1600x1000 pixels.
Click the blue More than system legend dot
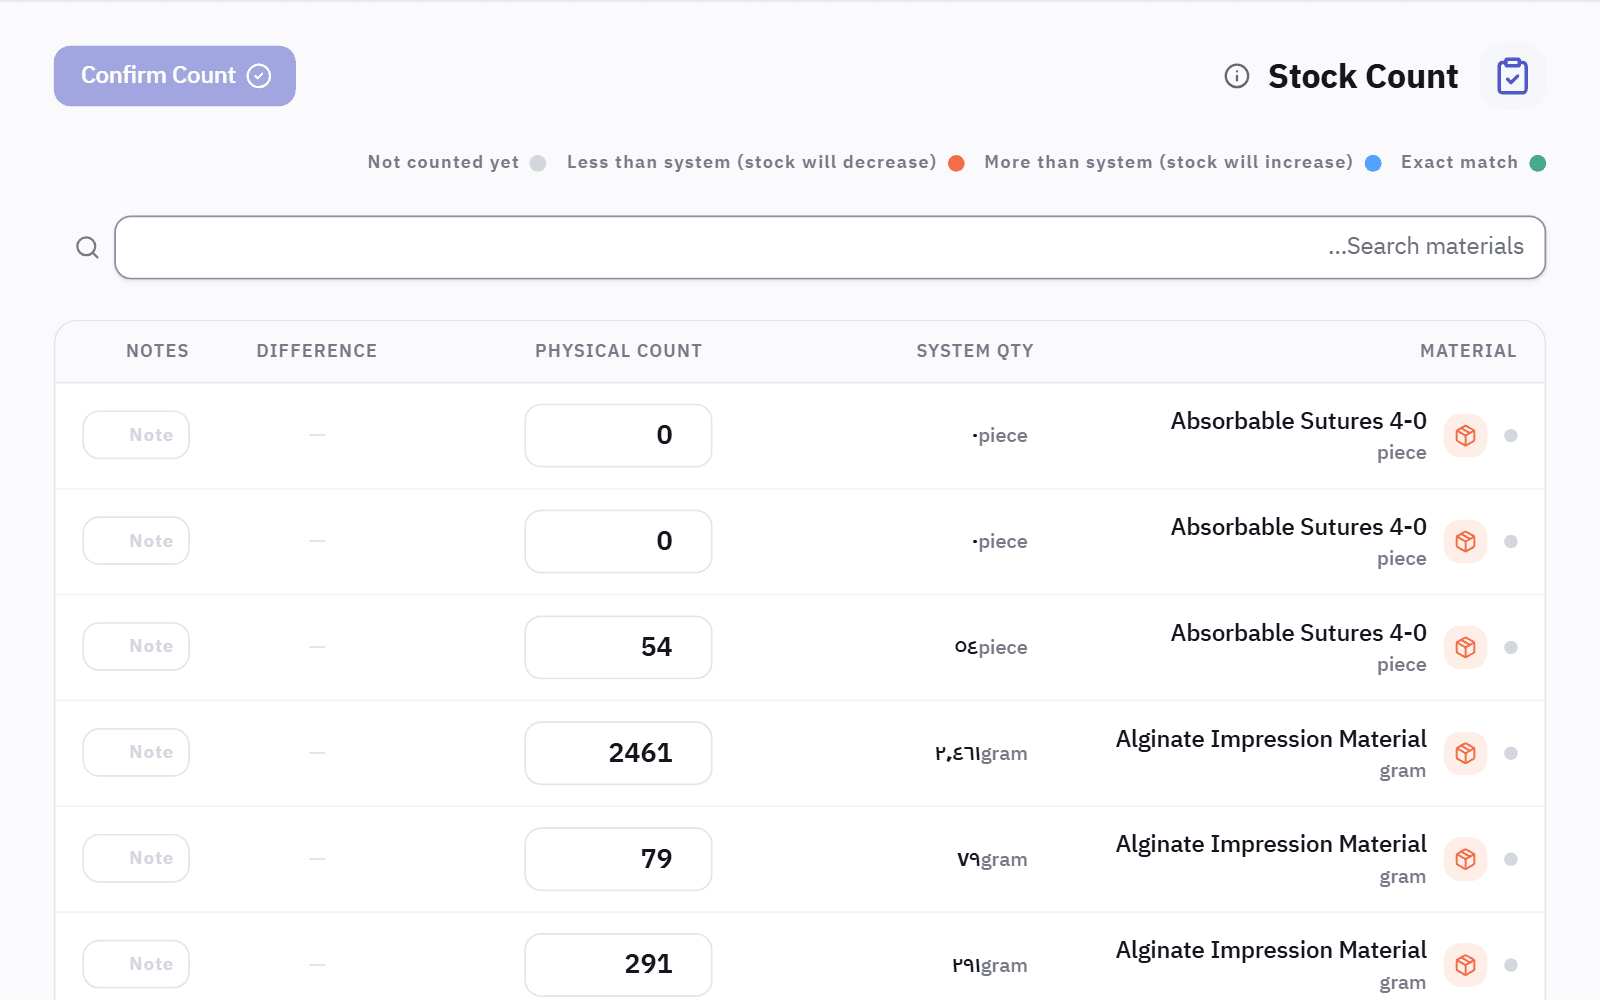coord(1373,163)
